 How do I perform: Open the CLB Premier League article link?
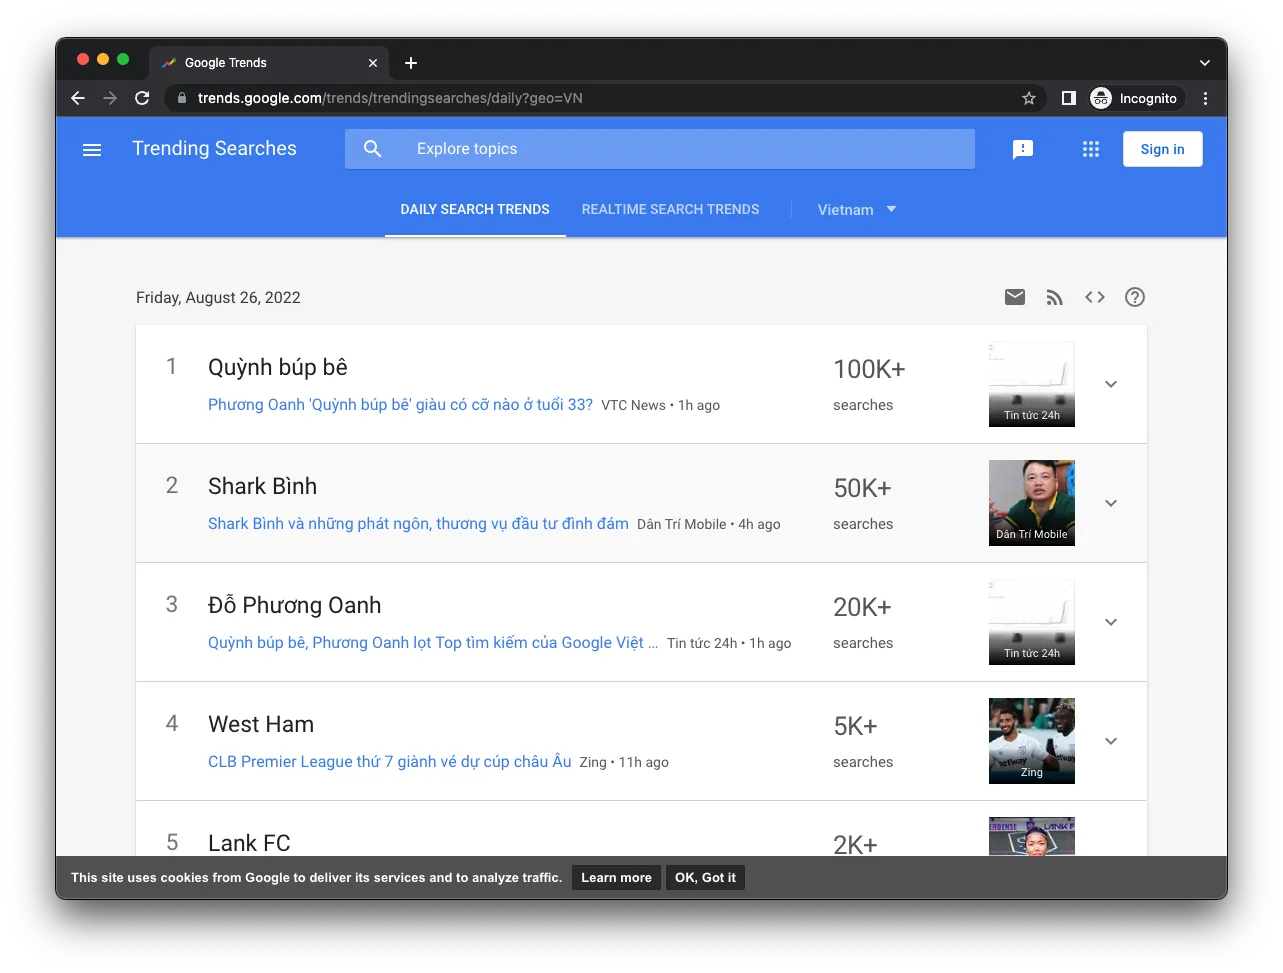[390, 762]
